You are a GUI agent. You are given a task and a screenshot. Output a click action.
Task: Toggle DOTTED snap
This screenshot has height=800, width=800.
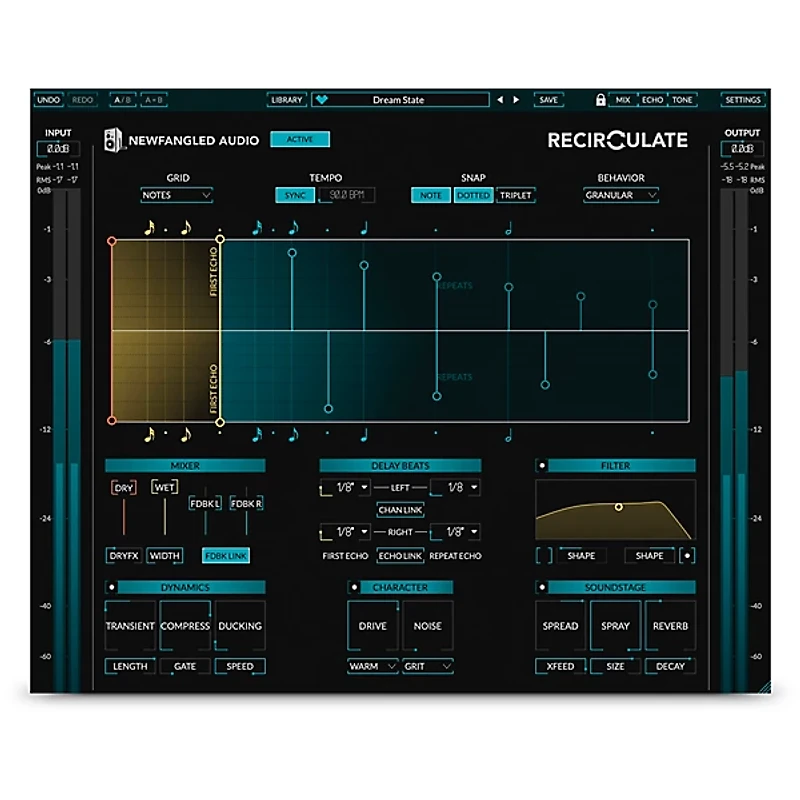(x=473, y=195)
